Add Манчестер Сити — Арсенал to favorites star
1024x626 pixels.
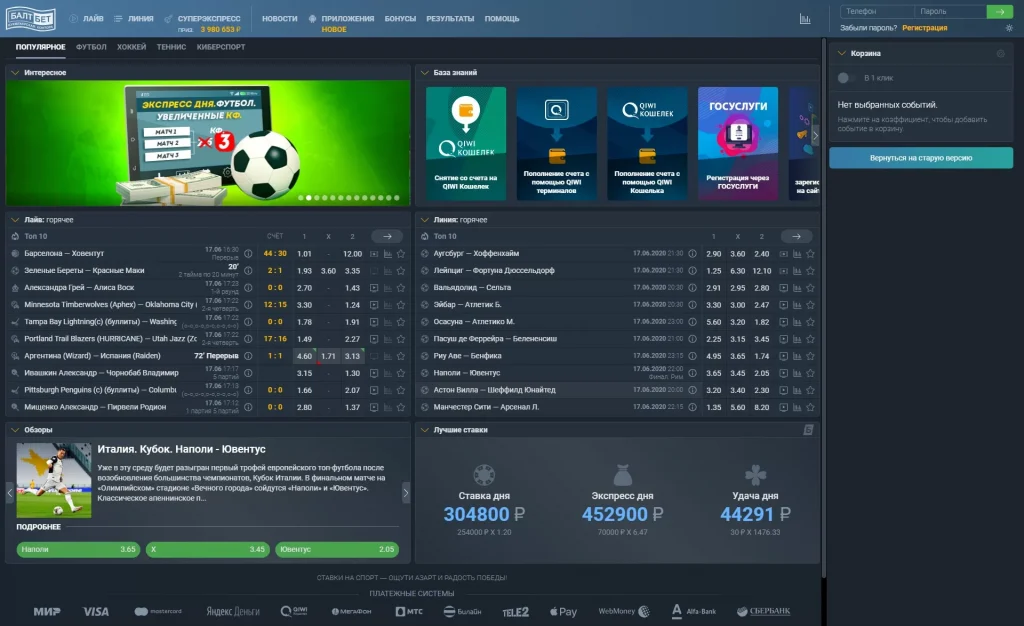(x=810, y=407)
